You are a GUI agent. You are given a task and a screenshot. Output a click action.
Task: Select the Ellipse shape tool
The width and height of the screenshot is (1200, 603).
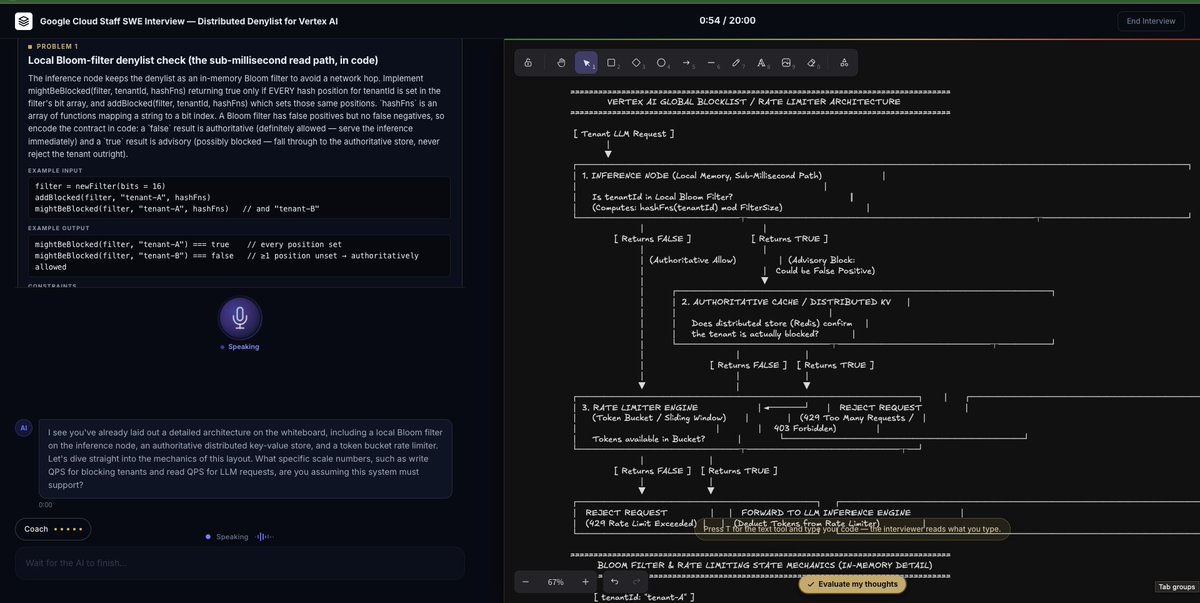click(x=662, y=63)
